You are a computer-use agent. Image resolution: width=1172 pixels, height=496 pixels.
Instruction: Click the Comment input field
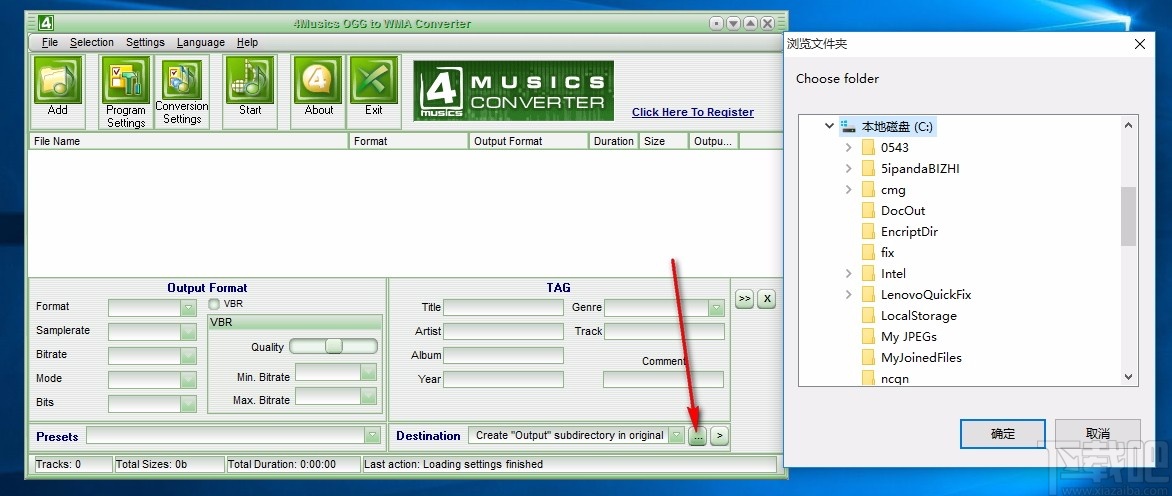click(x=664, y=379)
